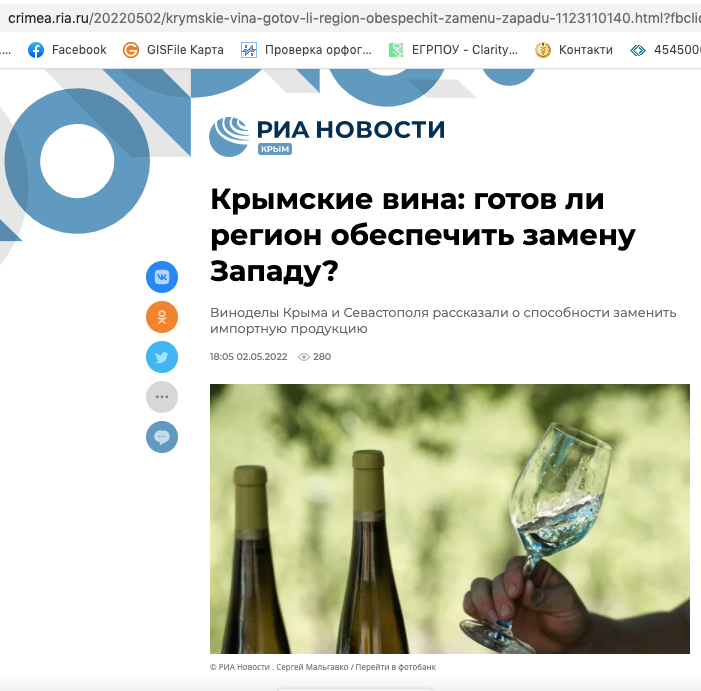Click the КРЫМ region badge
Screen dimensions: 701x691
point(274,149)
